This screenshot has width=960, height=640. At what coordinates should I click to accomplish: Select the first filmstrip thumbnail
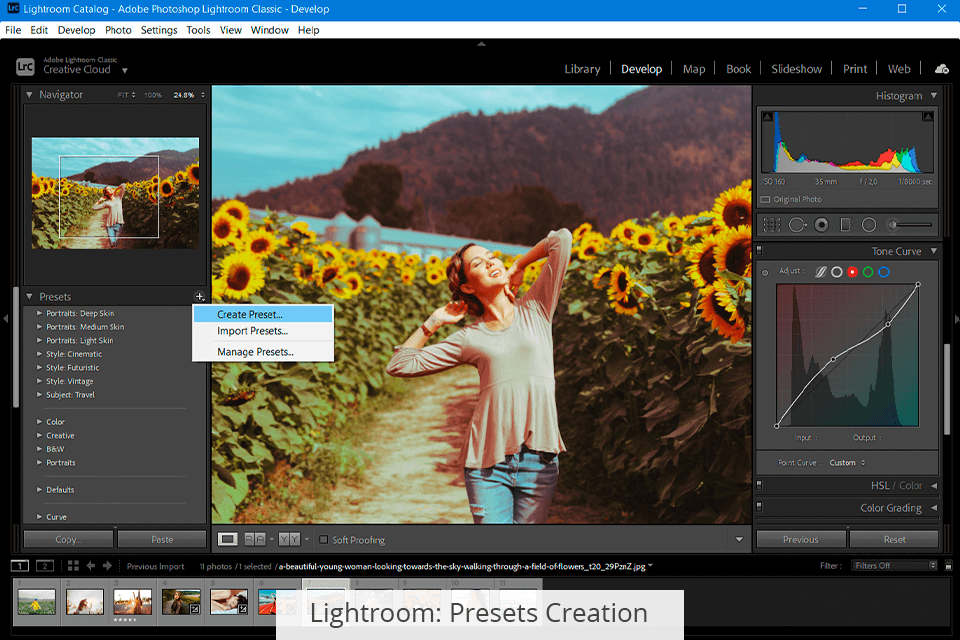[36, 600]
